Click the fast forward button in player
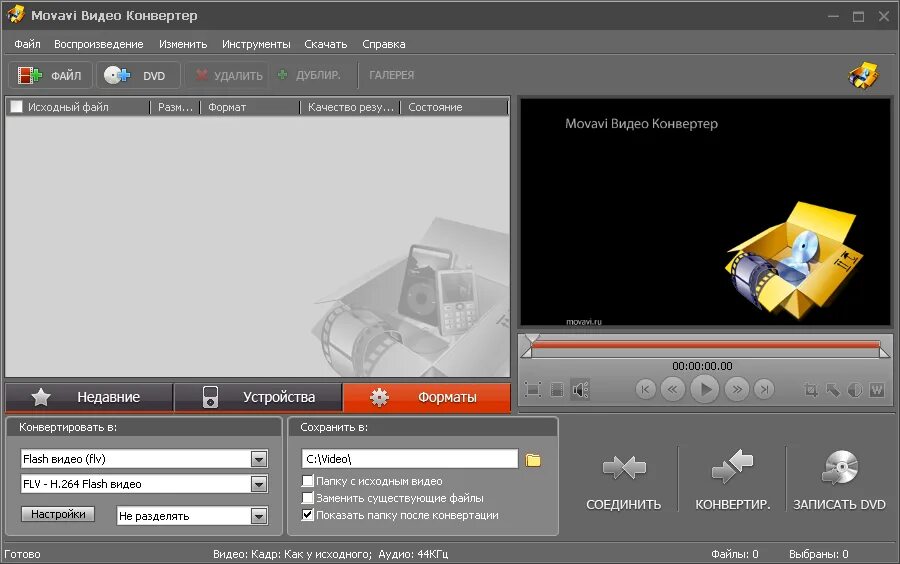Viewport: 900px width, 564px height. click(x=737, y=390)
